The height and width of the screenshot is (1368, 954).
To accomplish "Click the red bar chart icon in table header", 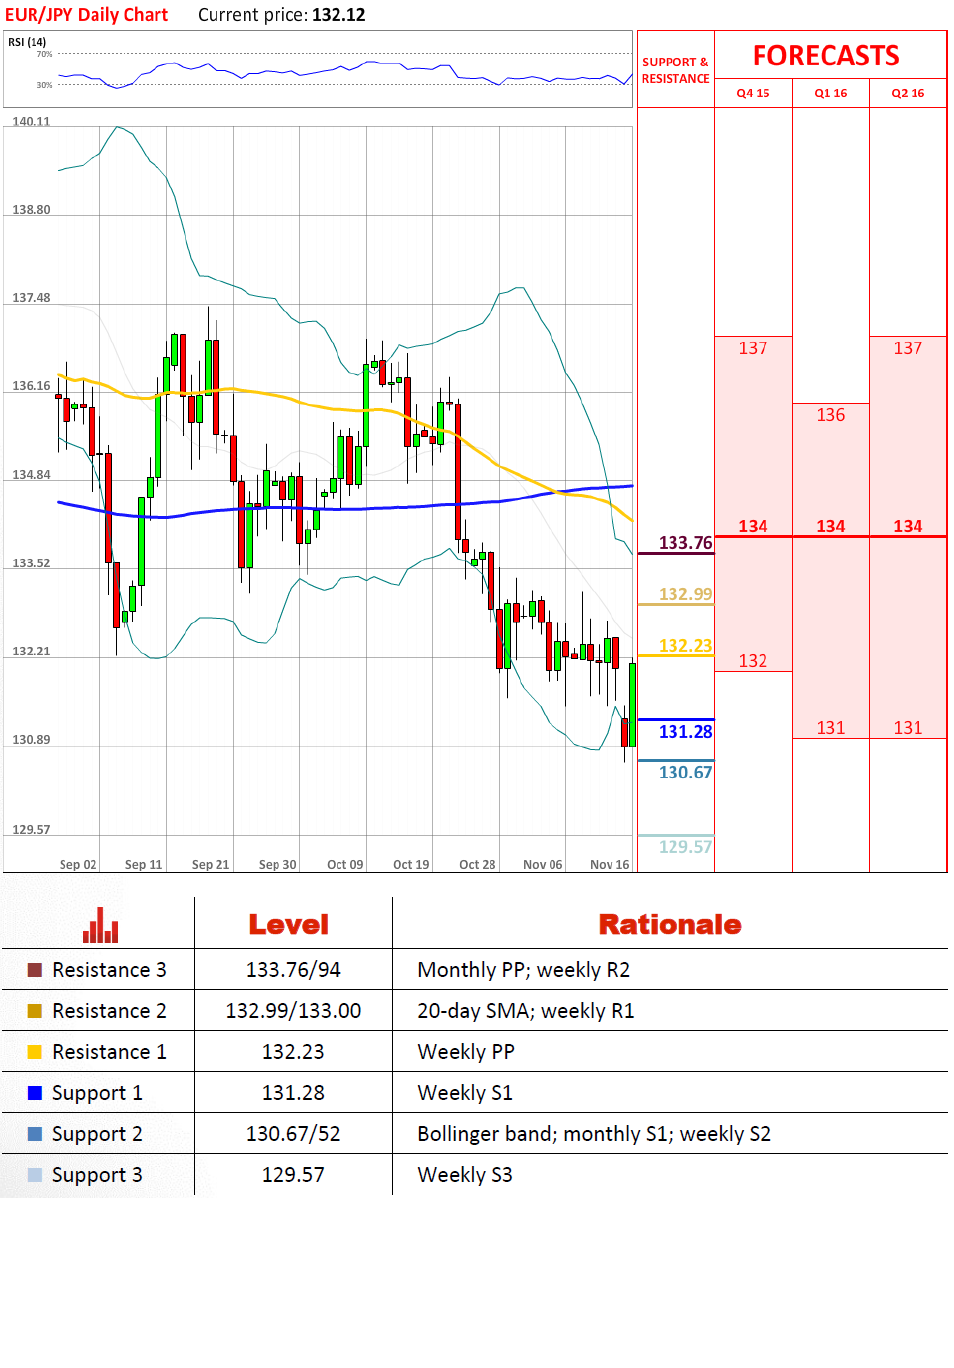I will (x=100, y=925).
